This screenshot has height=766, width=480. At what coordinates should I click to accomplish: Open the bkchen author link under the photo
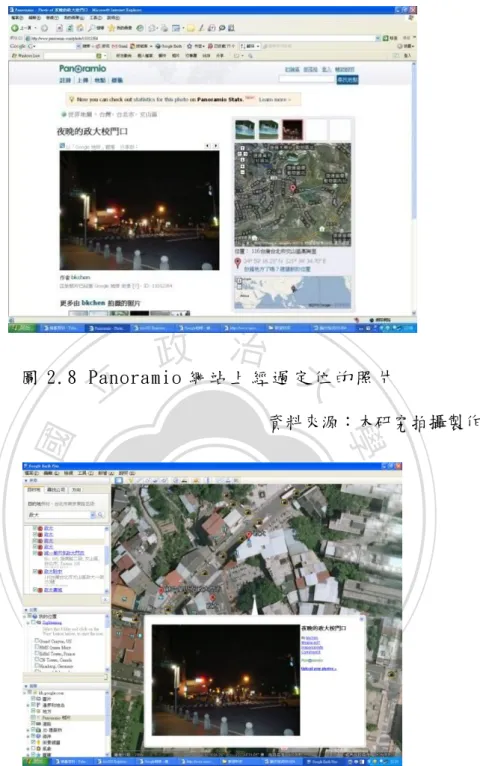80,277
